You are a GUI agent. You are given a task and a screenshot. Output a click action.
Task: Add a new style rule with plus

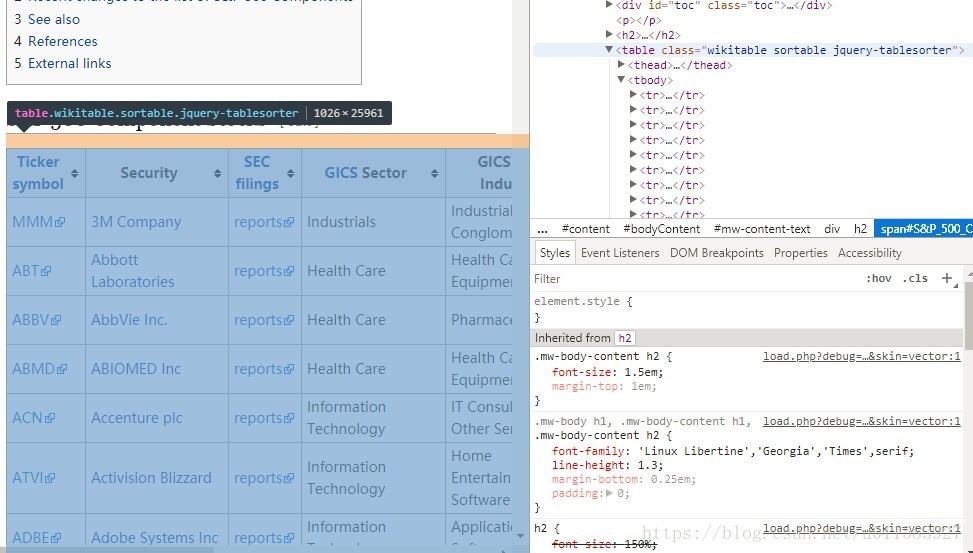click(947, 279)
